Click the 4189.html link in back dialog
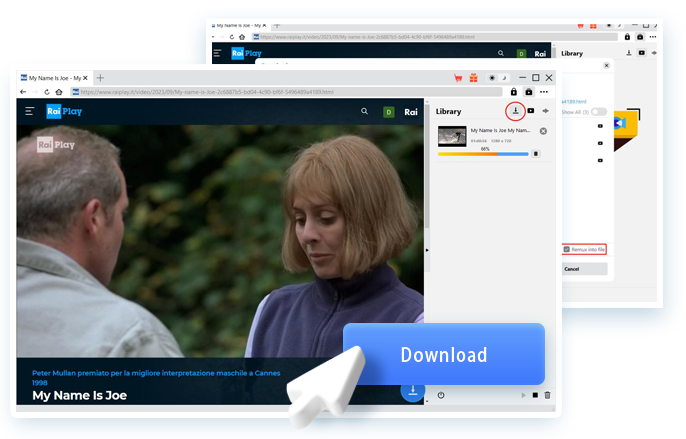 tap(574, 102)
